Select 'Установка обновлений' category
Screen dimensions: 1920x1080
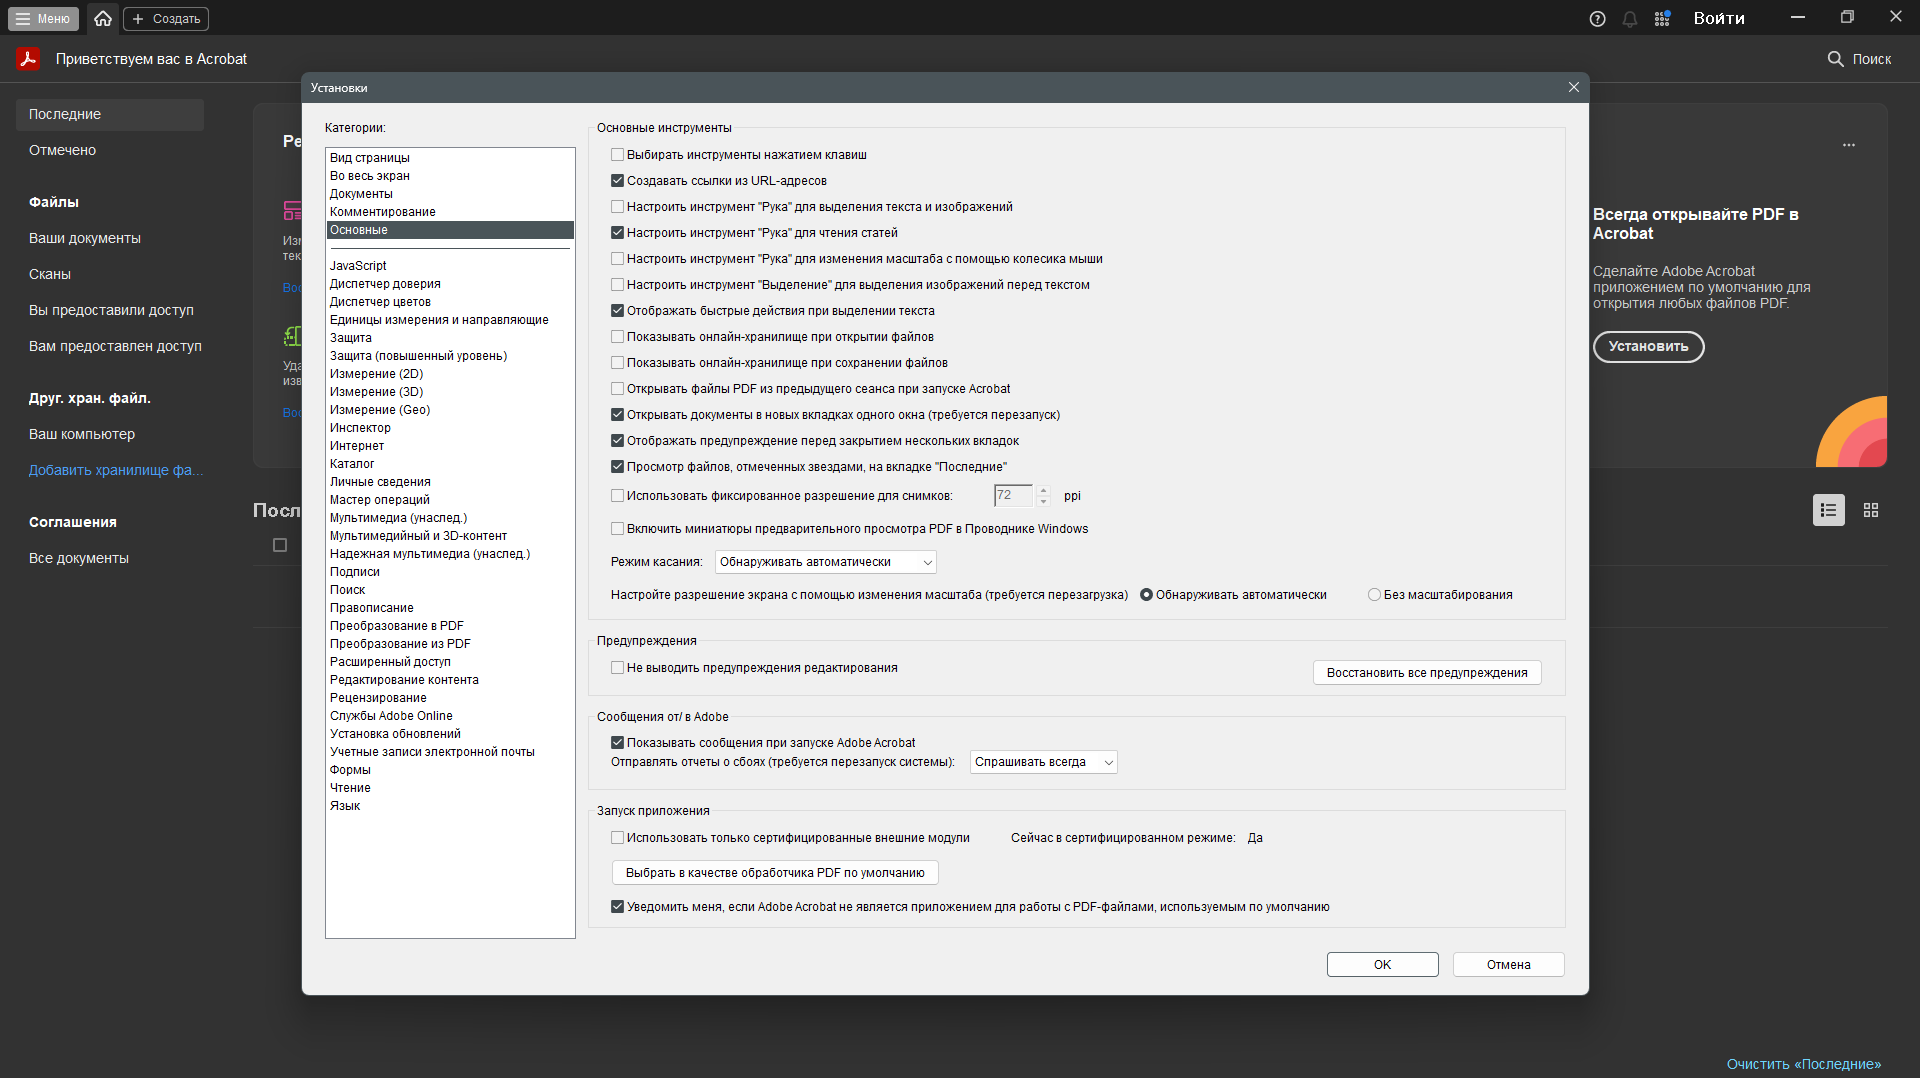pyautogui.click(x=450, y=734)
